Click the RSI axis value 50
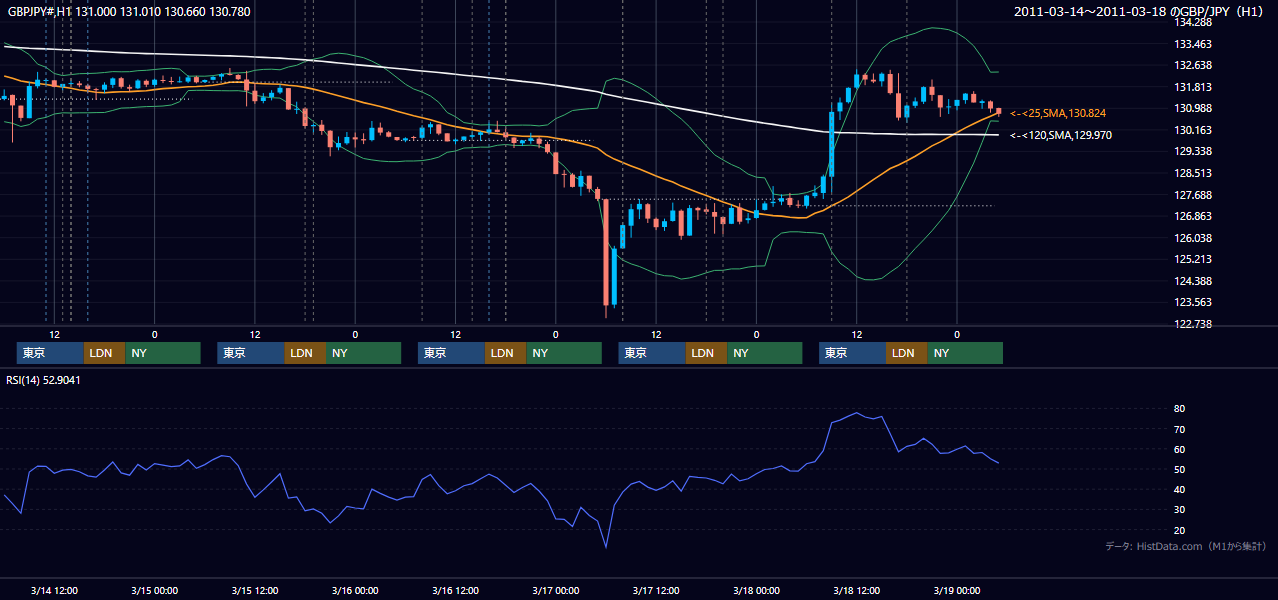This screenshot has height=600, width=1278. [x=1180, y=469]
